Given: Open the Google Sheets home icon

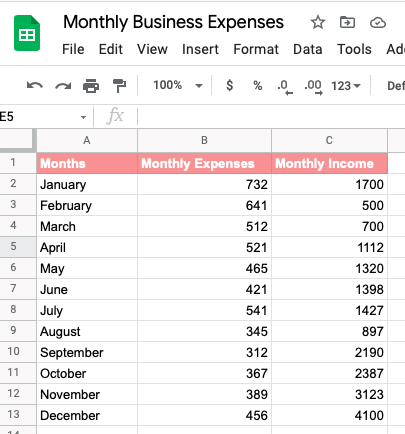Looking at the screenshot, I should coord(27,33).
